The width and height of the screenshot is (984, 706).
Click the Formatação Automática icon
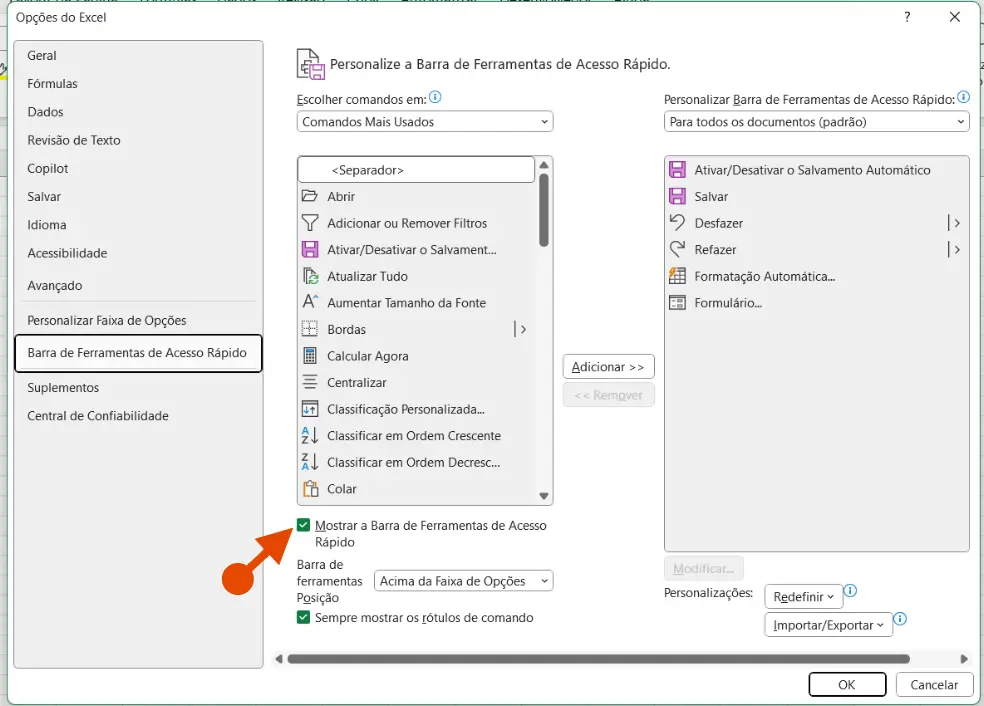coord(677,276)
